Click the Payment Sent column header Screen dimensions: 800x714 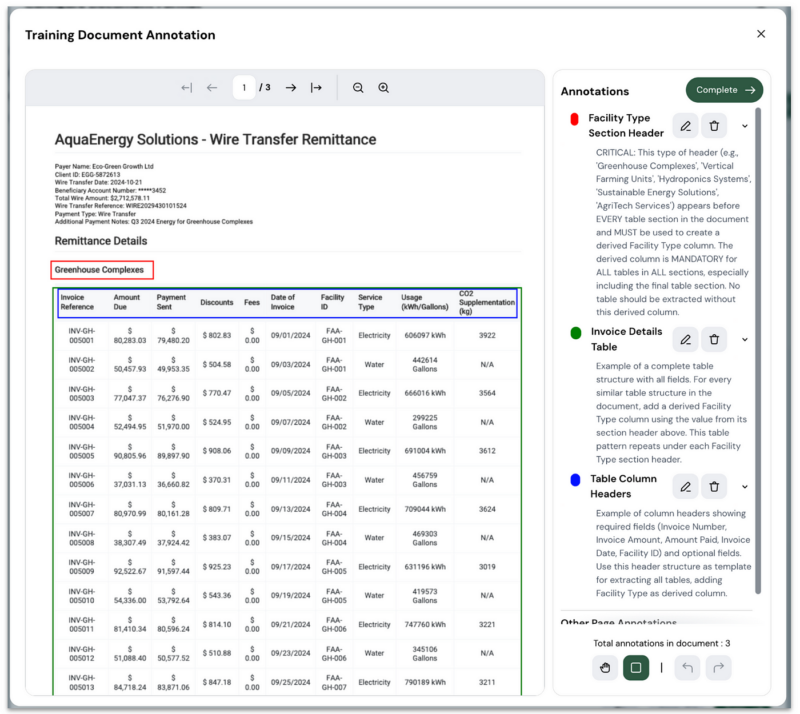pos(171,302)
